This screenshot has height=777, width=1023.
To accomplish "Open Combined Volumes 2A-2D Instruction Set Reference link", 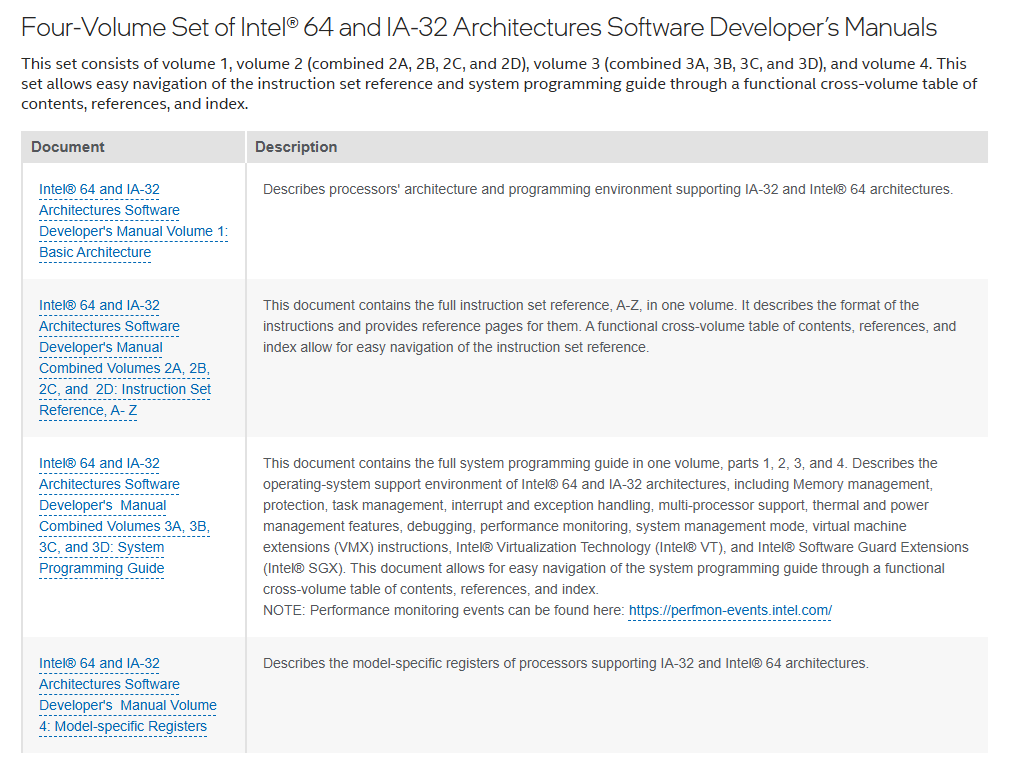I will (x=125, y=358).
